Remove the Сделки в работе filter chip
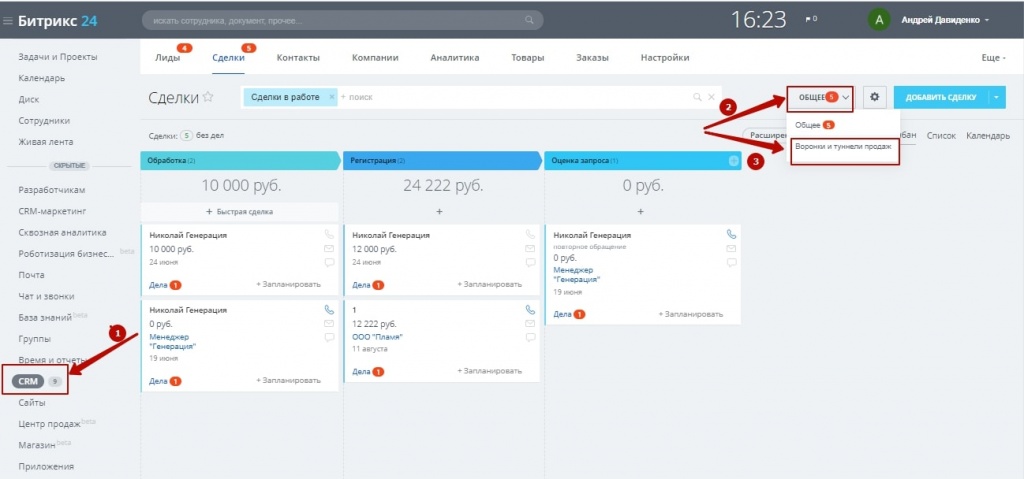 tap(332, 97)
